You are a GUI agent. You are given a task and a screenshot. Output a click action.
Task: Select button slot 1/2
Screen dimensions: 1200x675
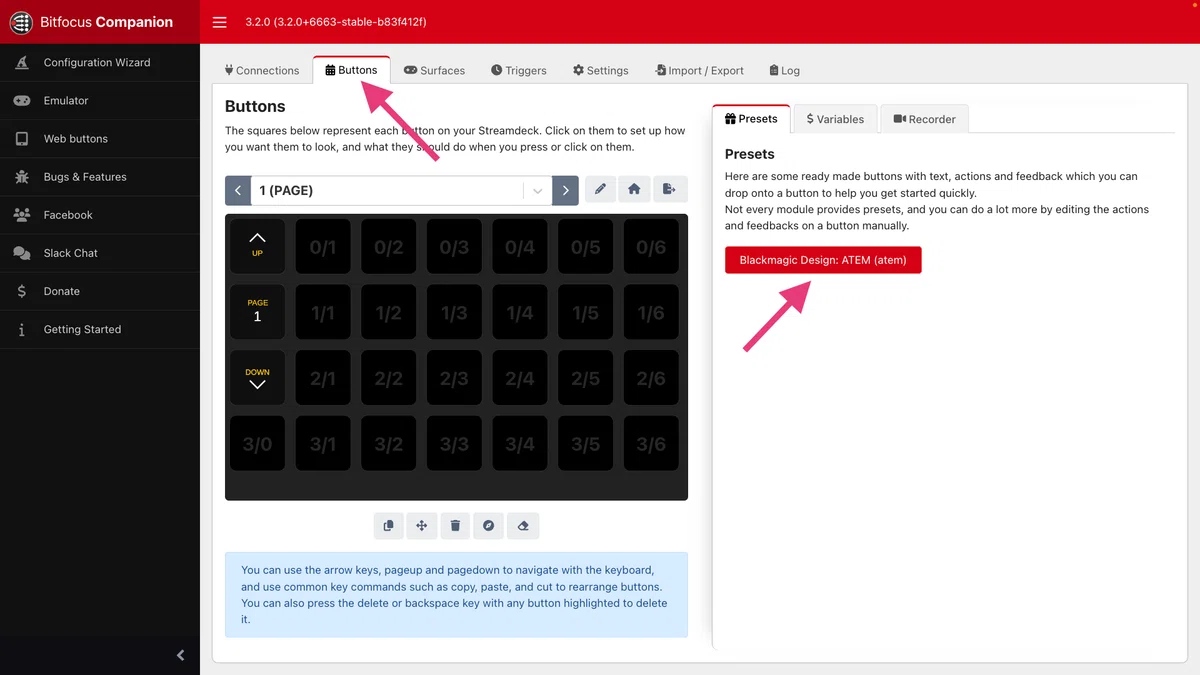(389, 311)
